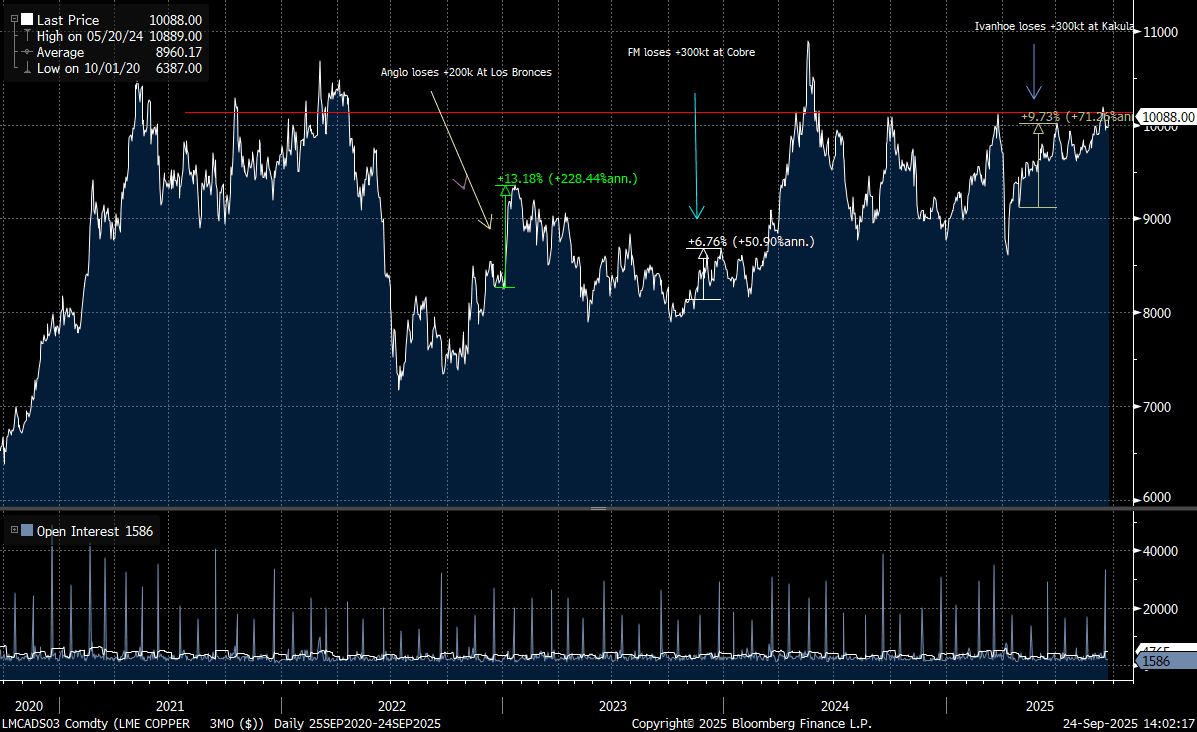Click the red horizontal resistance line
This screenshot has width=1197, height=732.
coord(600,113)
